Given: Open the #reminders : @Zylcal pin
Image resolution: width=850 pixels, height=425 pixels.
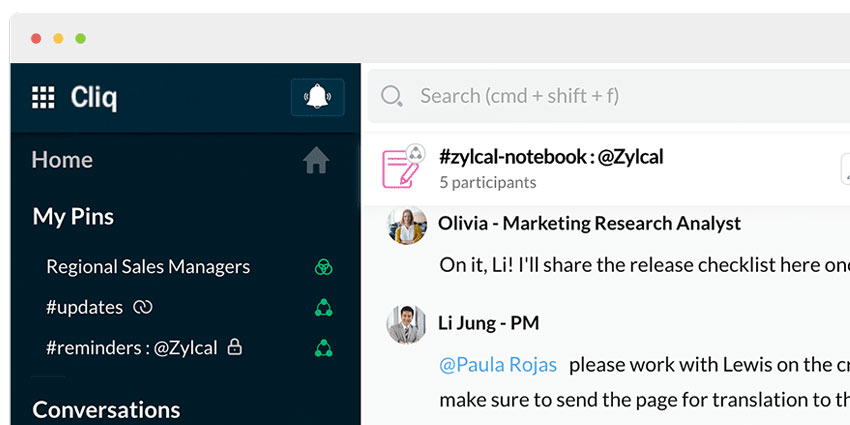Looking at the screenshot, I should click(131, 348).
